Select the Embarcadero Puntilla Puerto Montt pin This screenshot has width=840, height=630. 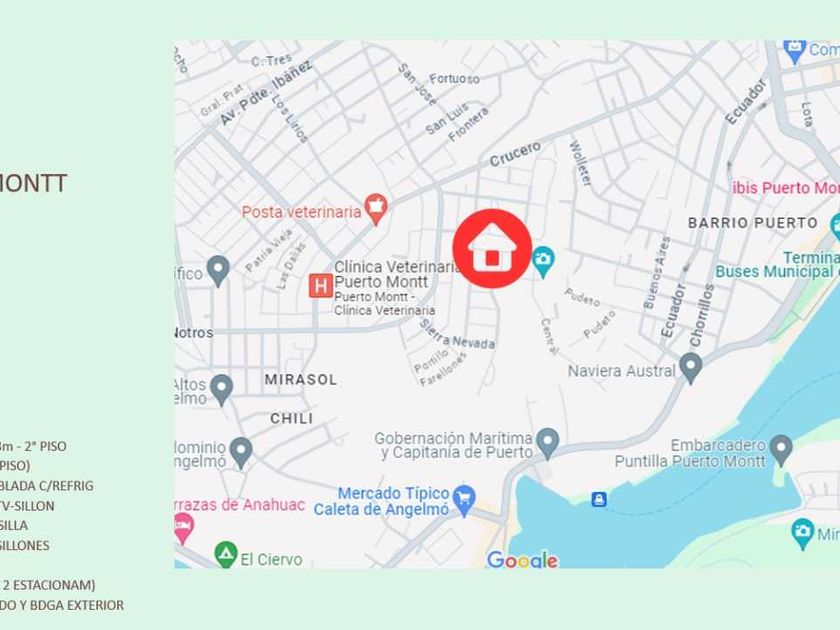click(781, 449)
